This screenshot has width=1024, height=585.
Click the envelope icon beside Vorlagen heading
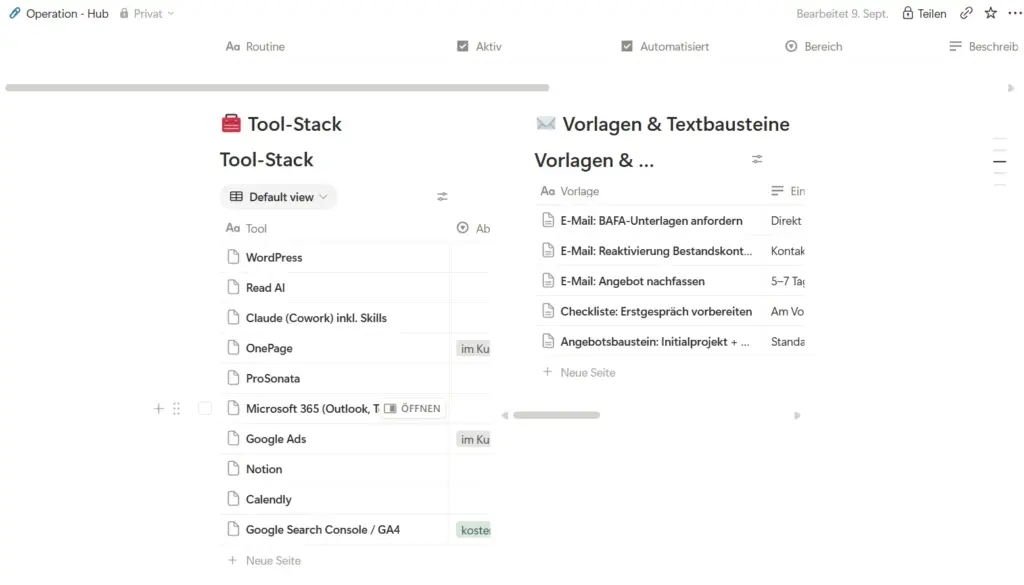click(x=546, y=123)
